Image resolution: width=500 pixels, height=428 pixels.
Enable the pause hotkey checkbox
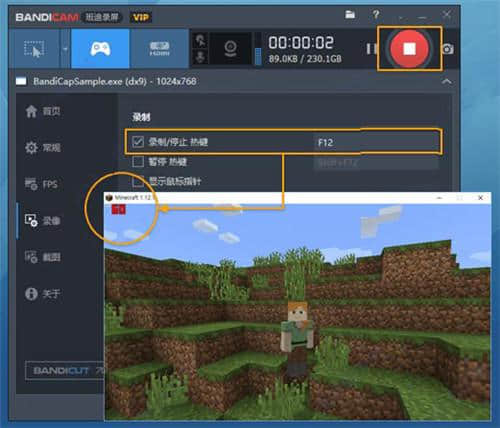pyautogui.click(x=138, y=162)
